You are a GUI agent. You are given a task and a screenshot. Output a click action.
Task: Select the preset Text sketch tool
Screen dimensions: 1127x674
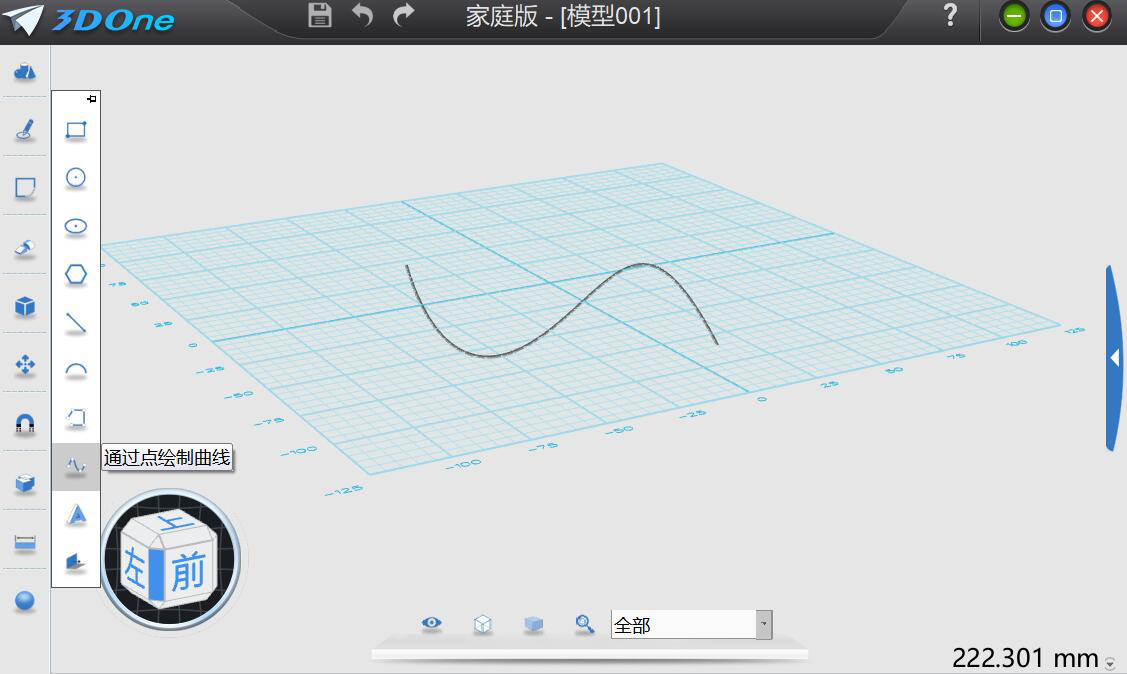[x=75, y=514]
